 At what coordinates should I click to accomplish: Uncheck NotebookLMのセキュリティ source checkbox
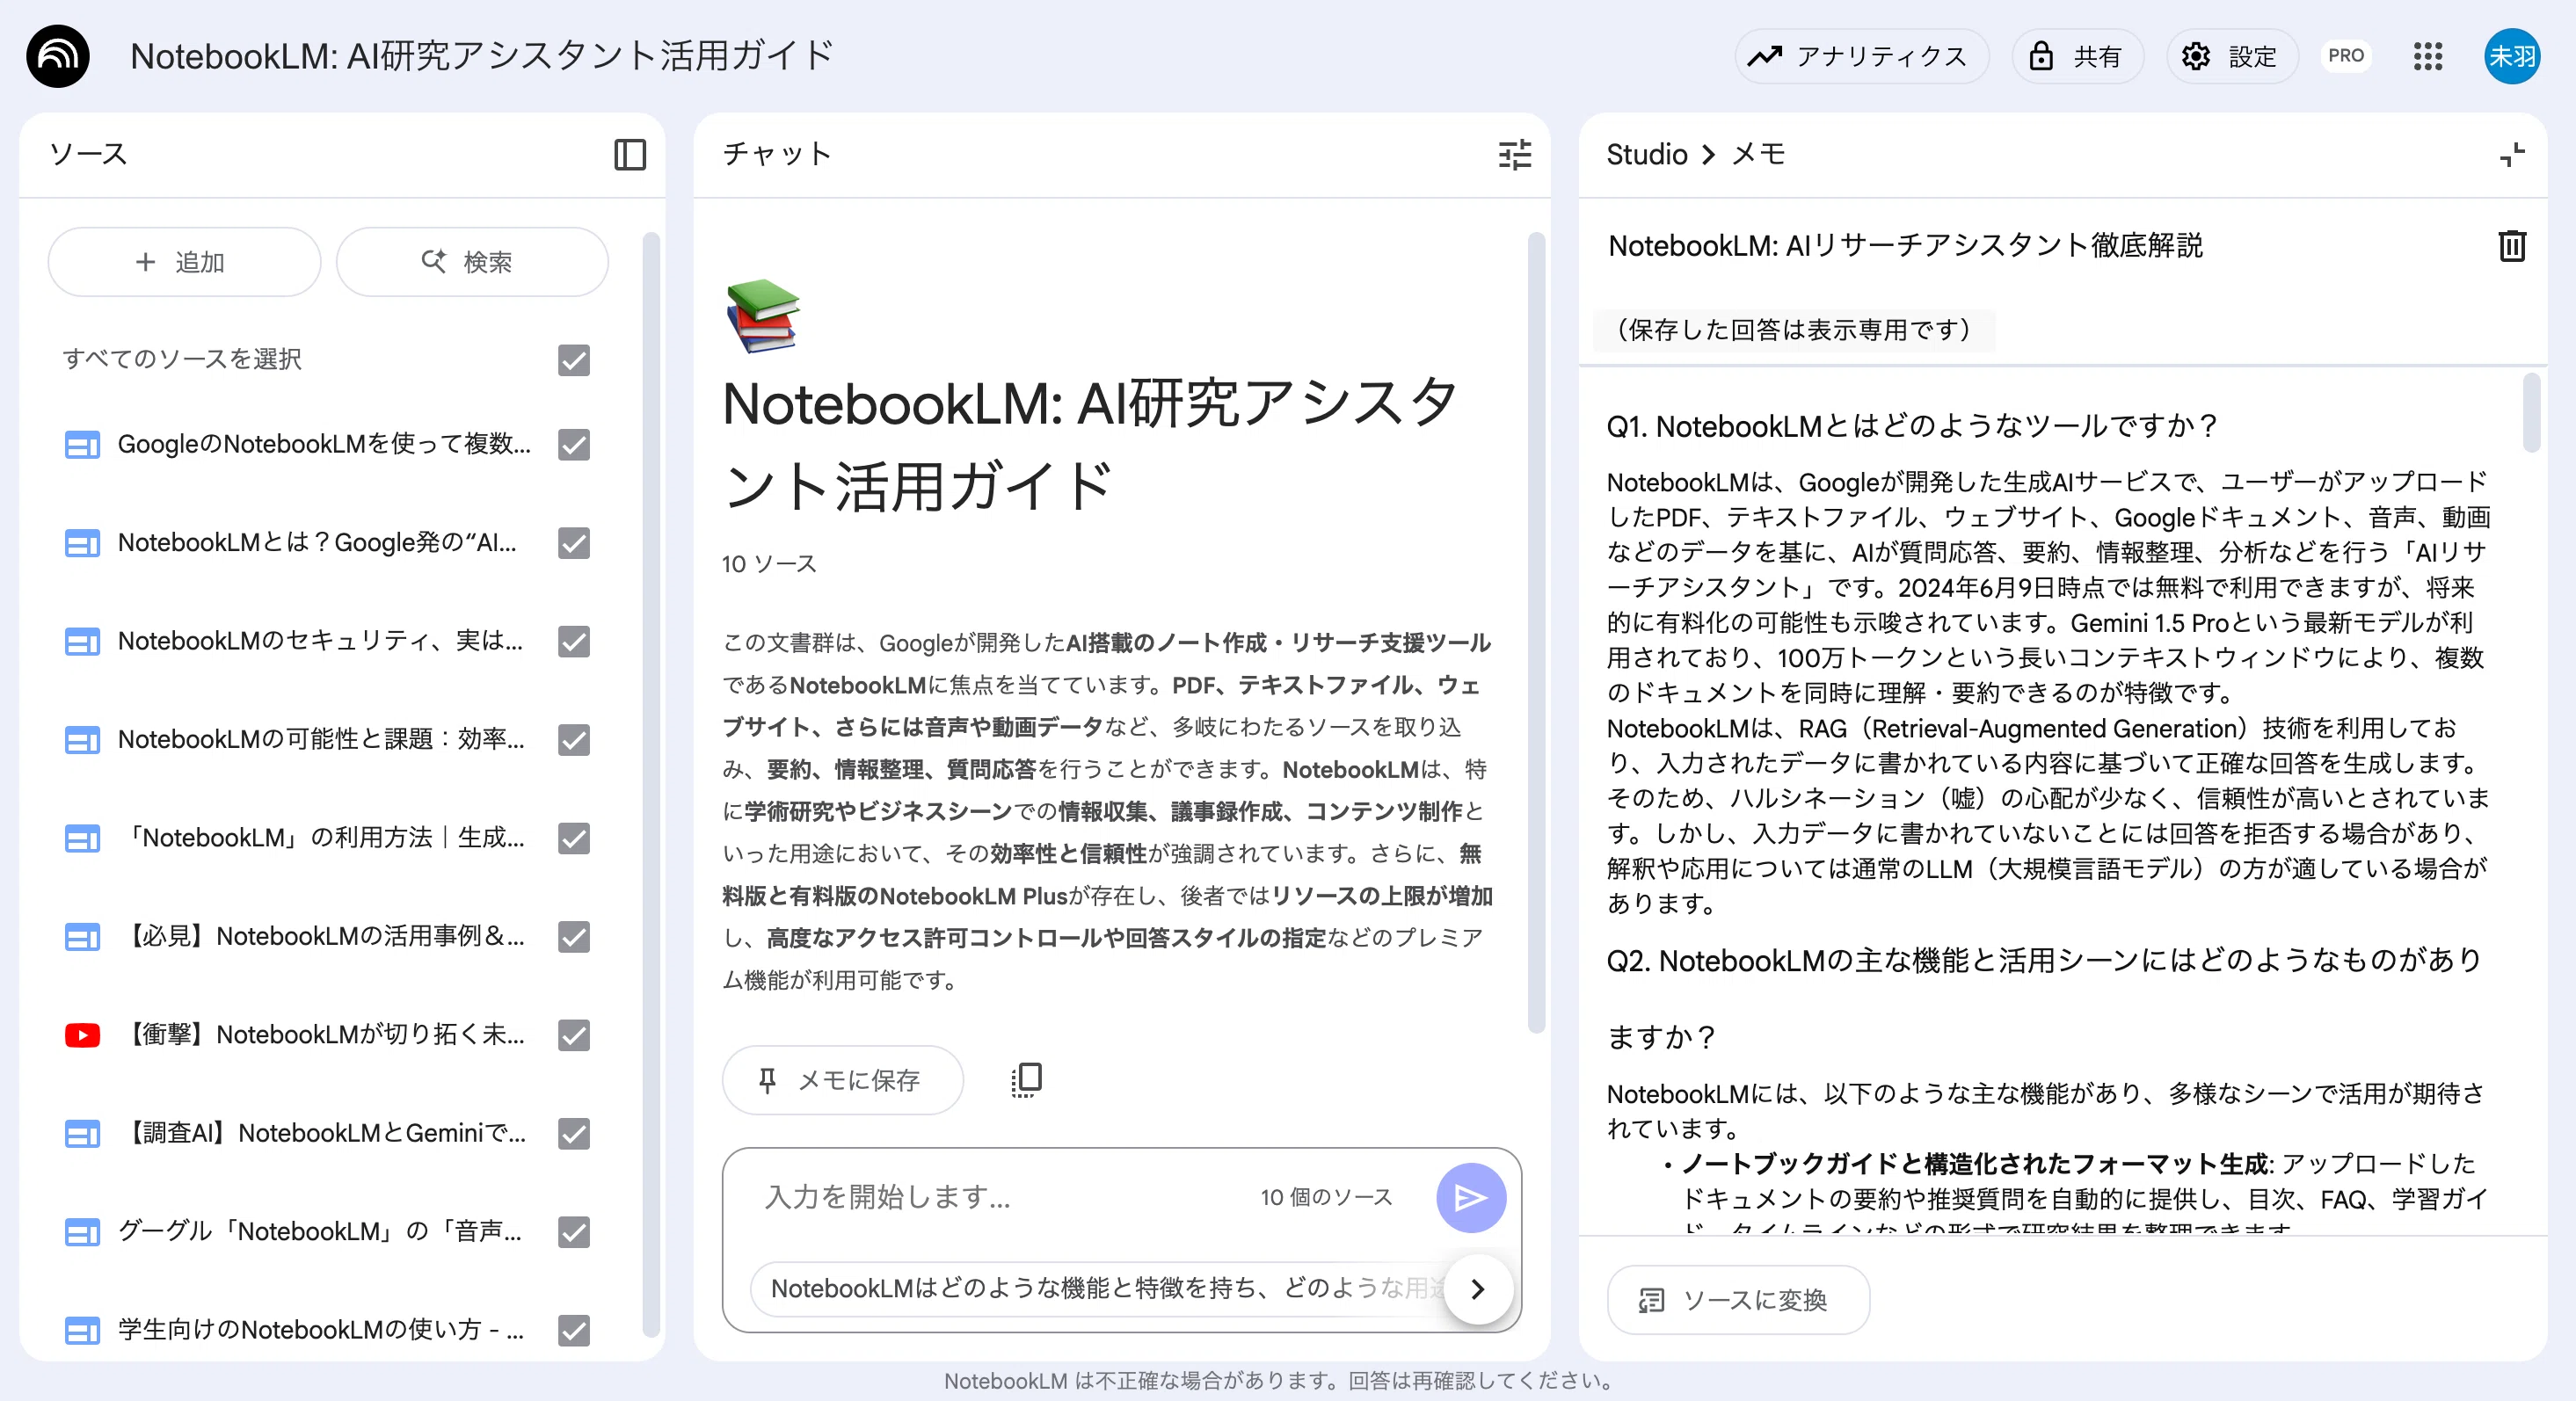click(574, 641)
